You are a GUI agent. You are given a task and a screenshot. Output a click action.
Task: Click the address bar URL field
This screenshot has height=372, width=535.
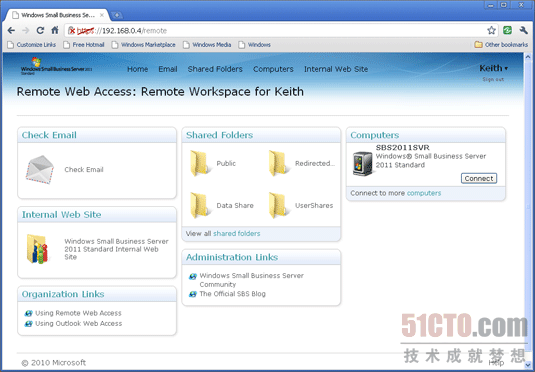pyautogui.click(x=280, y=31)
